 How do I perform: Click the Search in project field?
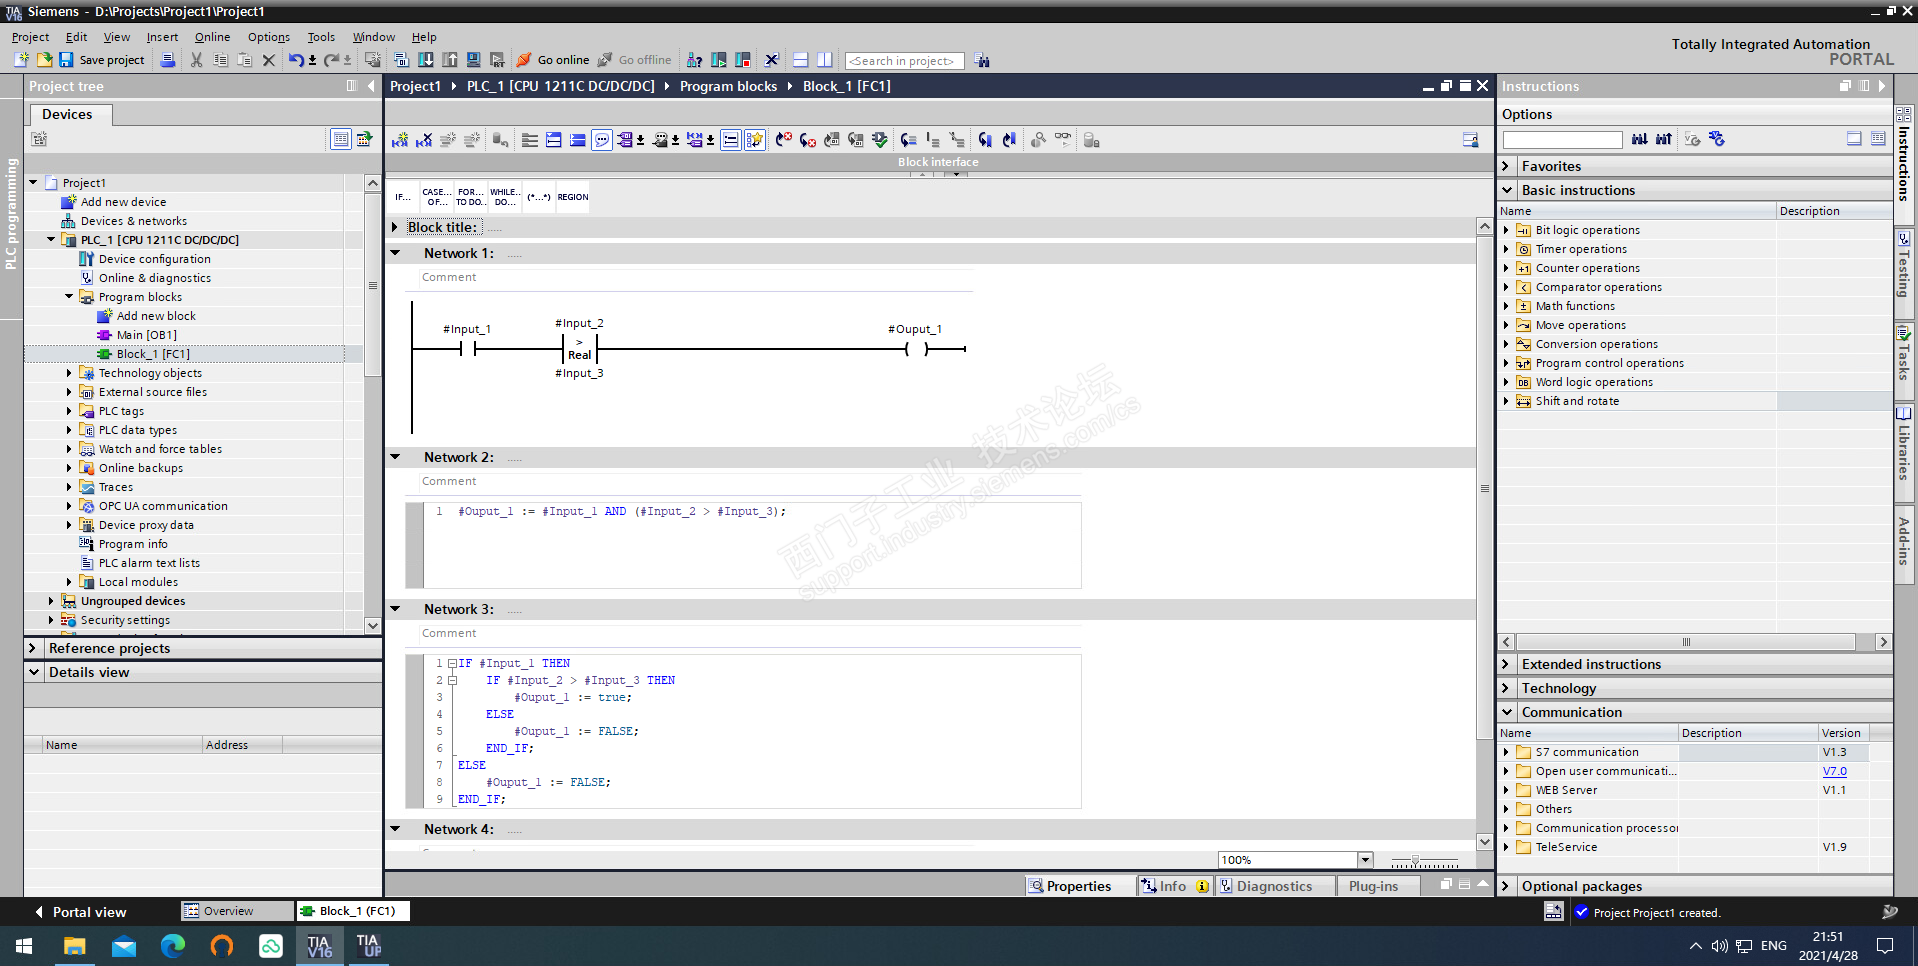(904, 61)
